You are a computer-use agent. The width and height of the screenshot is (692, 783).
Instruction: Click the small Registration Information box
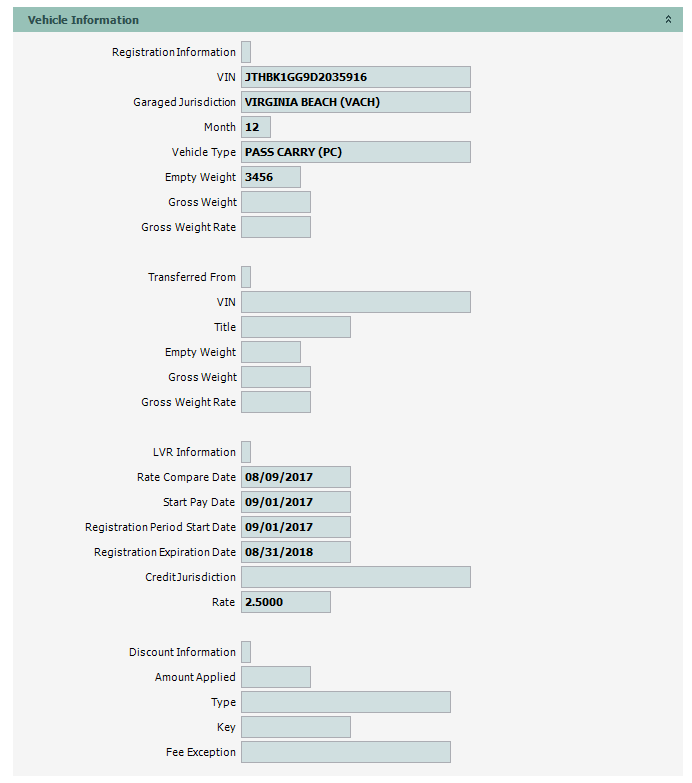tap(246, 52)
